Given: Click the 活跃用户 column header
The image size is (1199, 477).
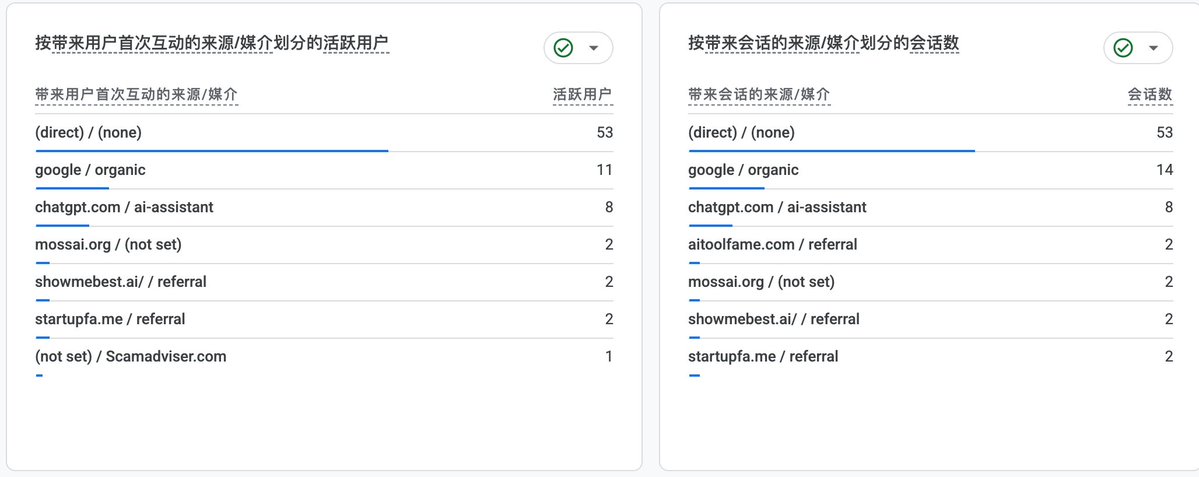Looking at the screenshot, I should coord(583,95).
